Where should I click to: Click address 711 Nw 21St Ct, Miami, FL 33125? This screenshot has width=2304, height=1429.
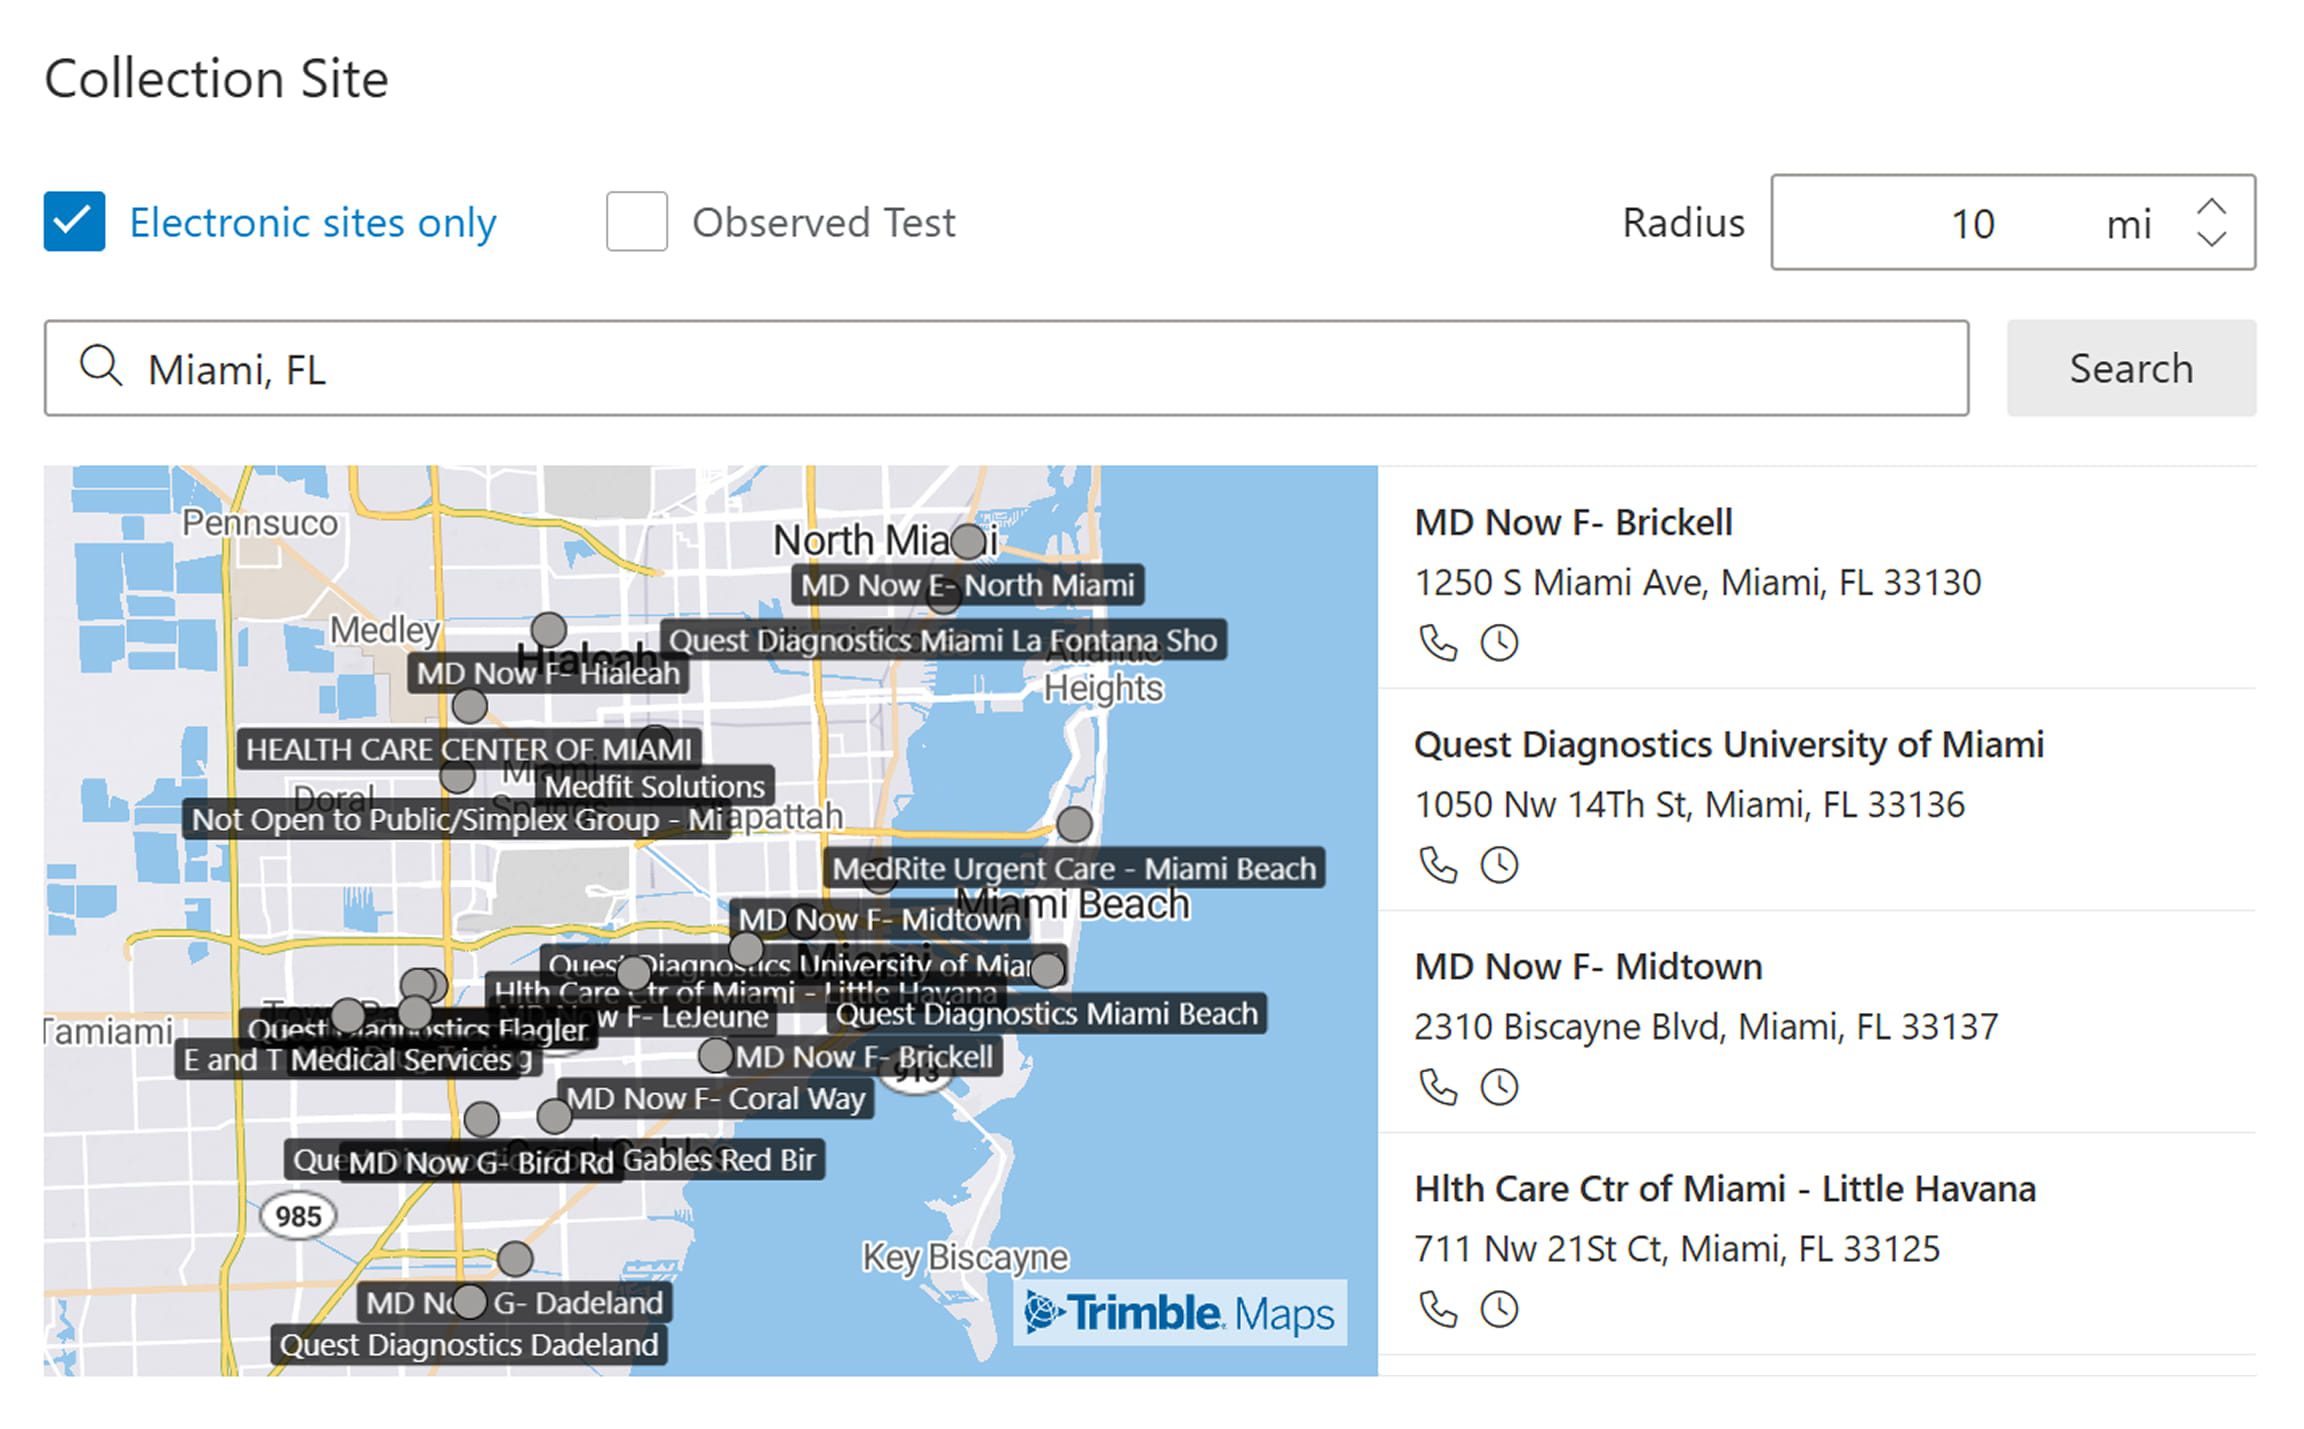pyautogui.click(x=1677, y=1248)
